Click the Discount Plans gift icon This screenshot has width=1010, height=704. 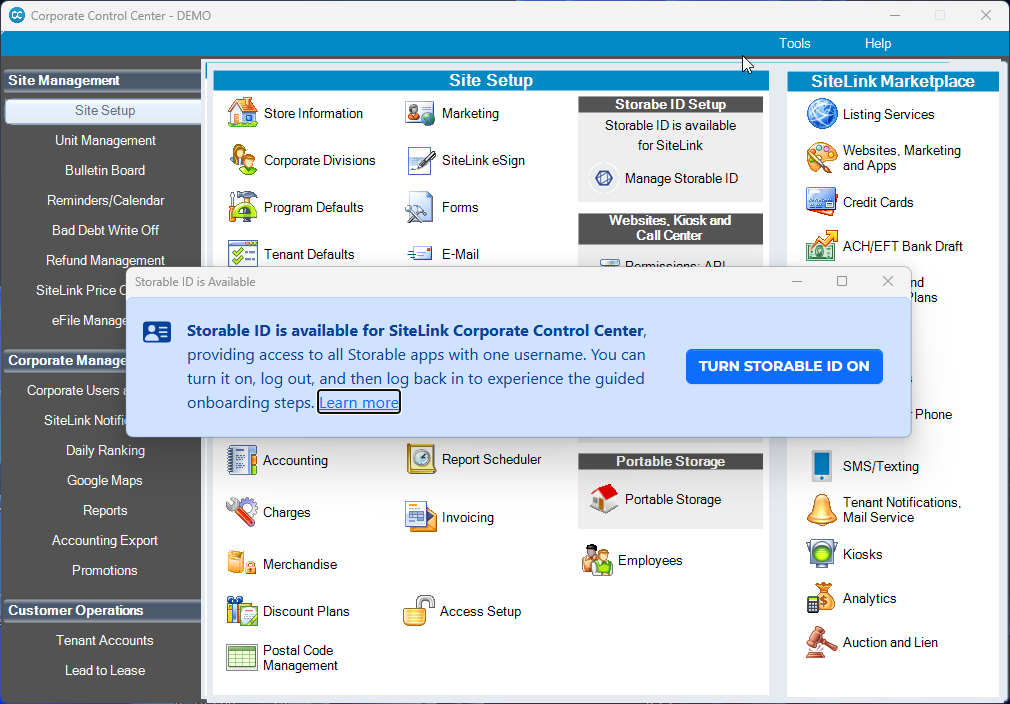click(x=242, y=611)
